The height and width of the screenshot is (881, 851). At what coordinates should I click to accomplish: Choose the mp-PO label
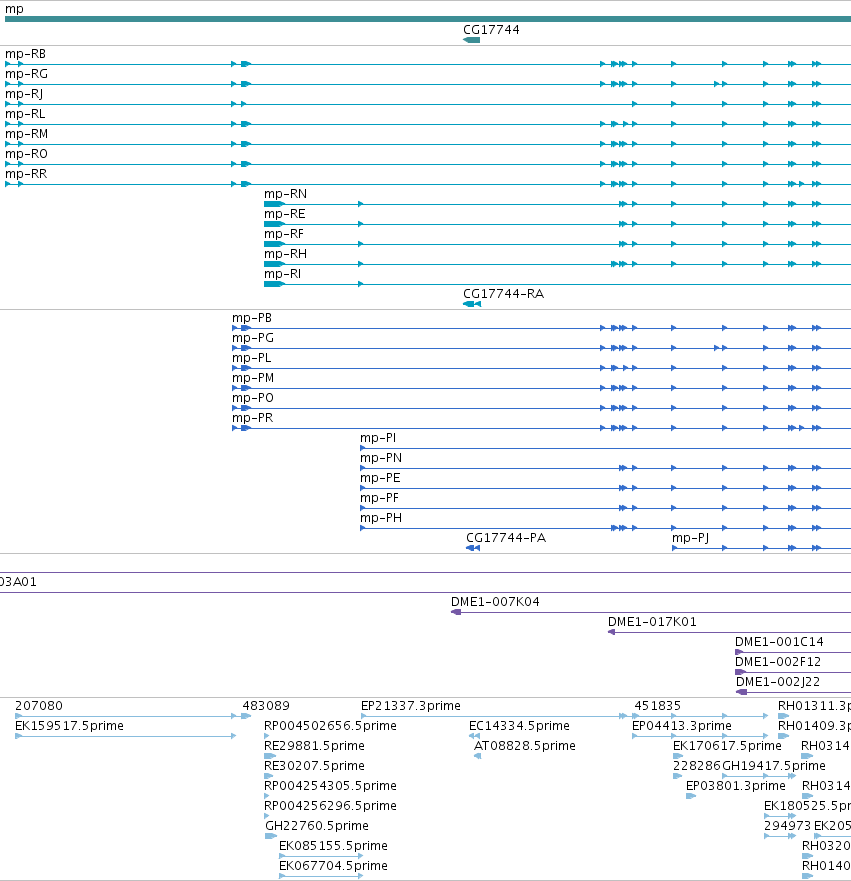(x=253, y=398)
